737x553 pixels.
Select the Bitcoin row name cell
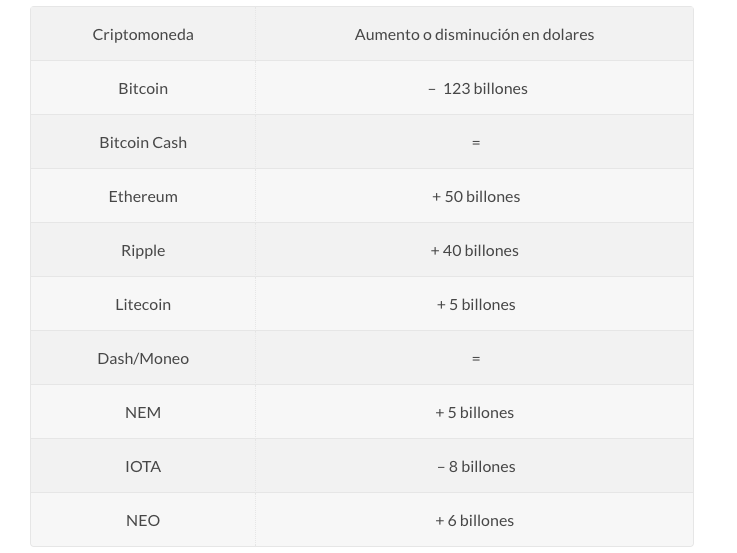click(x=143, y=88)
